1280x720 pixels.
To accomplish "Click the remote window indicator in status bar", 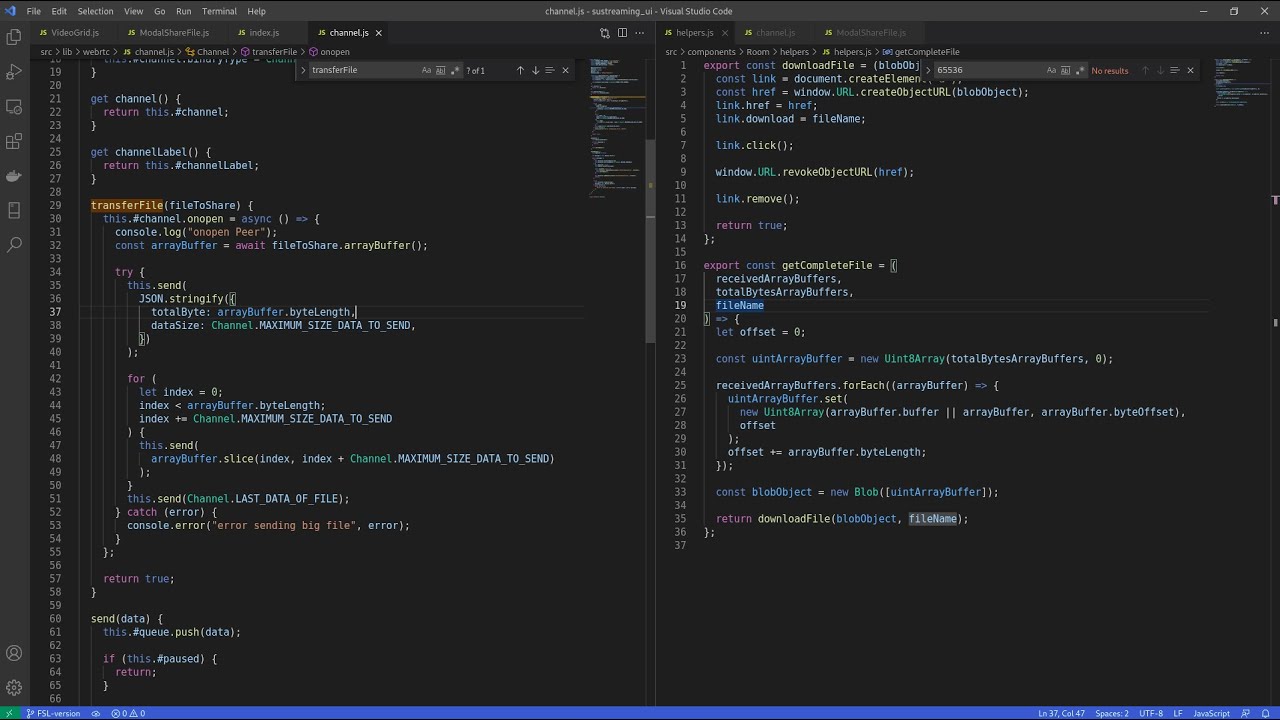I will coord(10,713).
